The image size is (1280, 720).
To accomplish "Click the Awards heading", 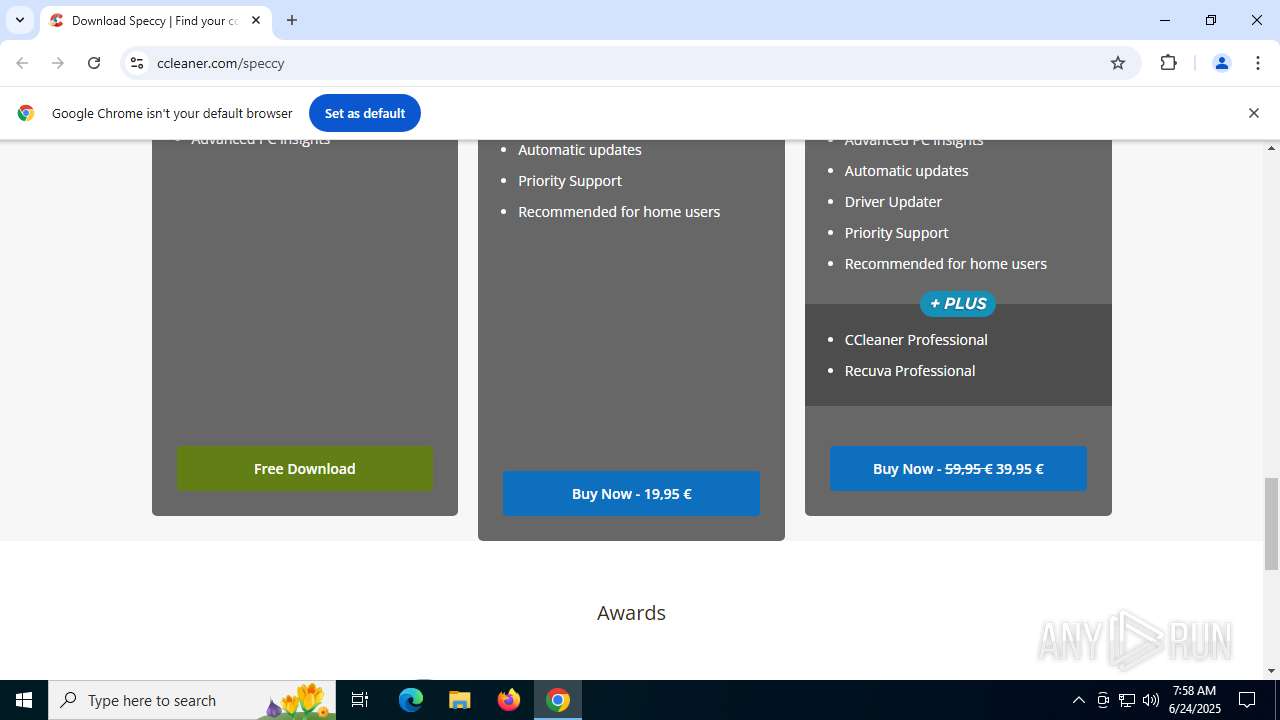I will point(631,613).
